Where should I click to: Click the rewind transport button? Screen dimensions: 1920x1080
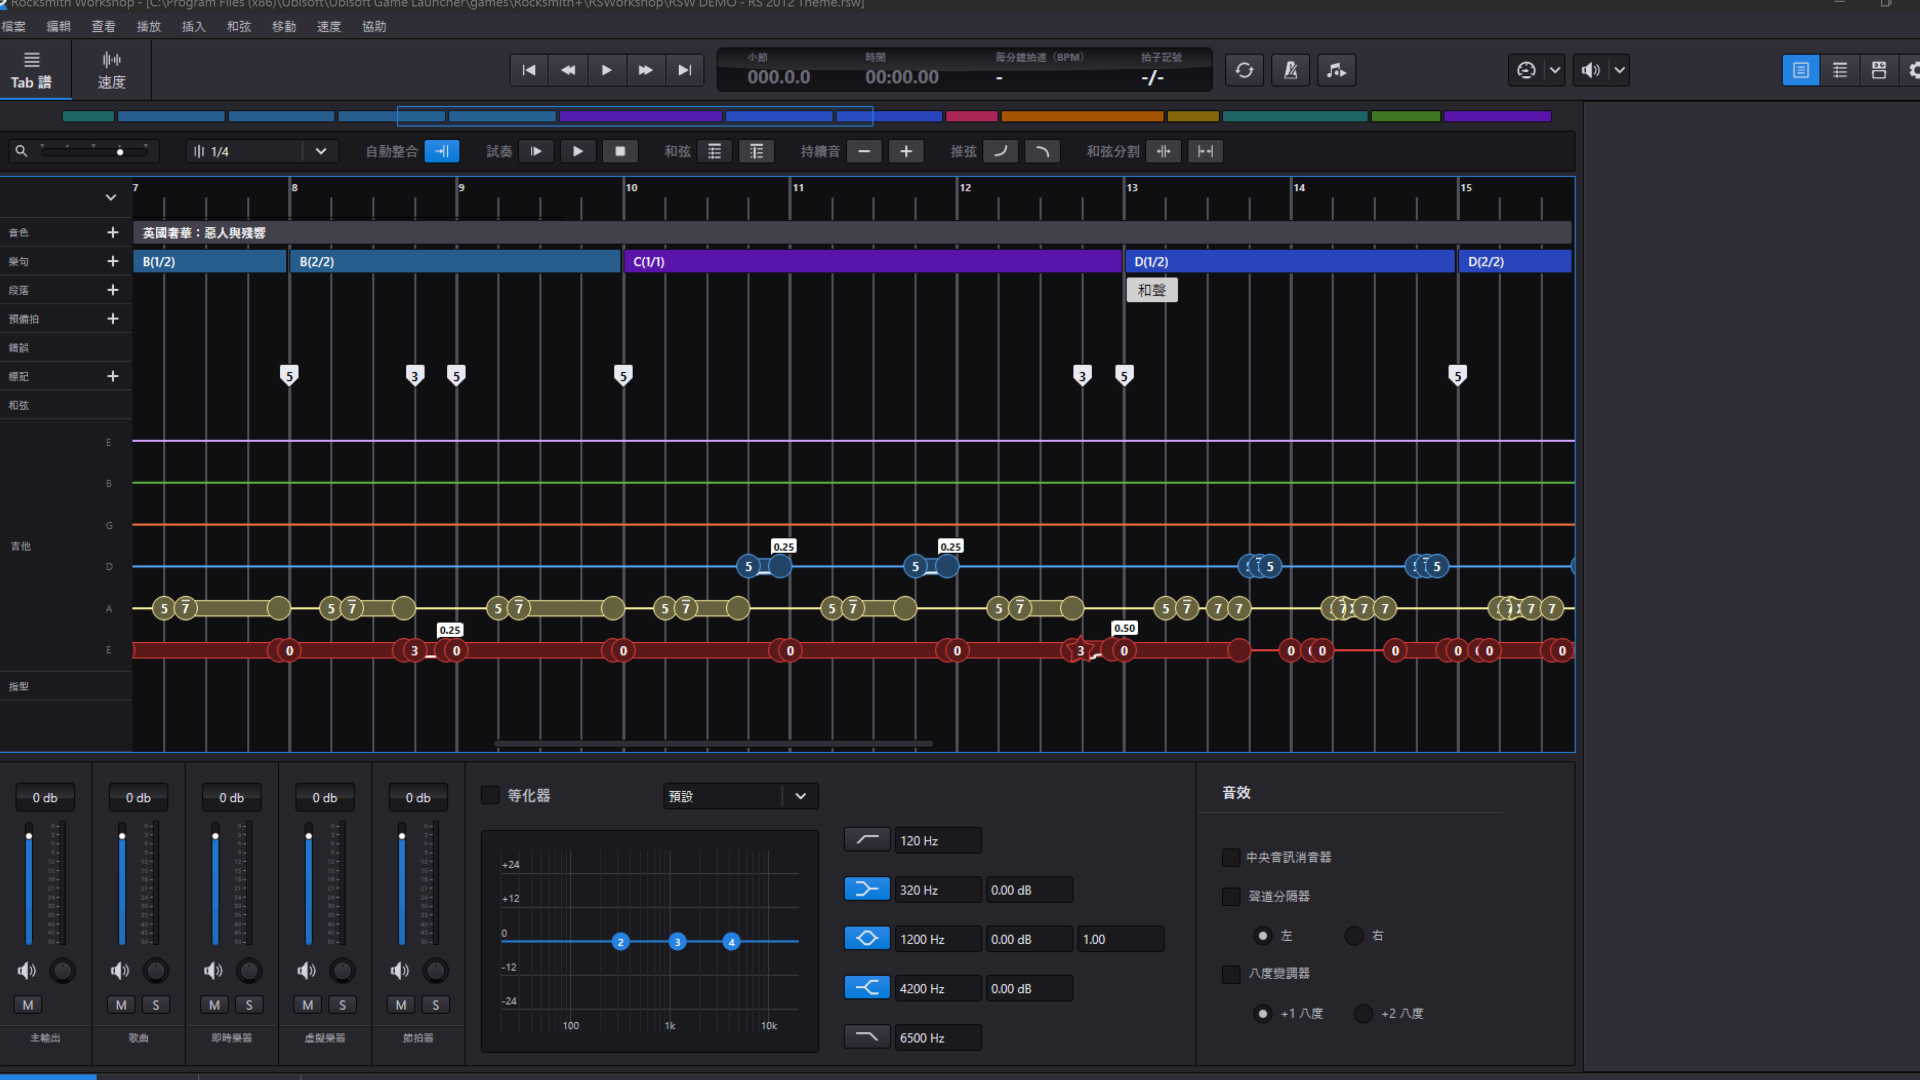coord(568,70)
